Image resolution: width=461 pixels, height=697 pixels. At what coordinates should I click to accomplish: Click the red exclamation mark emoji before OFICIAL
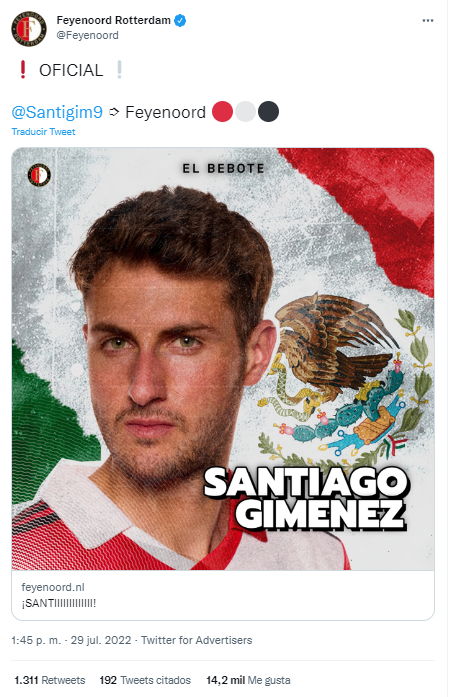tap(23, 69)
